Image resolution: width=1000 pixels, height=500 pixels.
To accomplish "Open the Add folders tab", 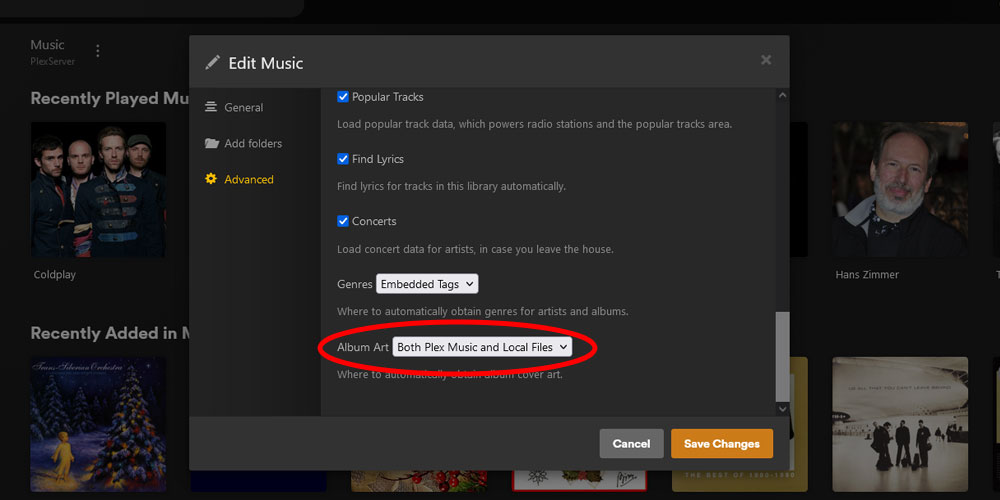I will [243, 143].
